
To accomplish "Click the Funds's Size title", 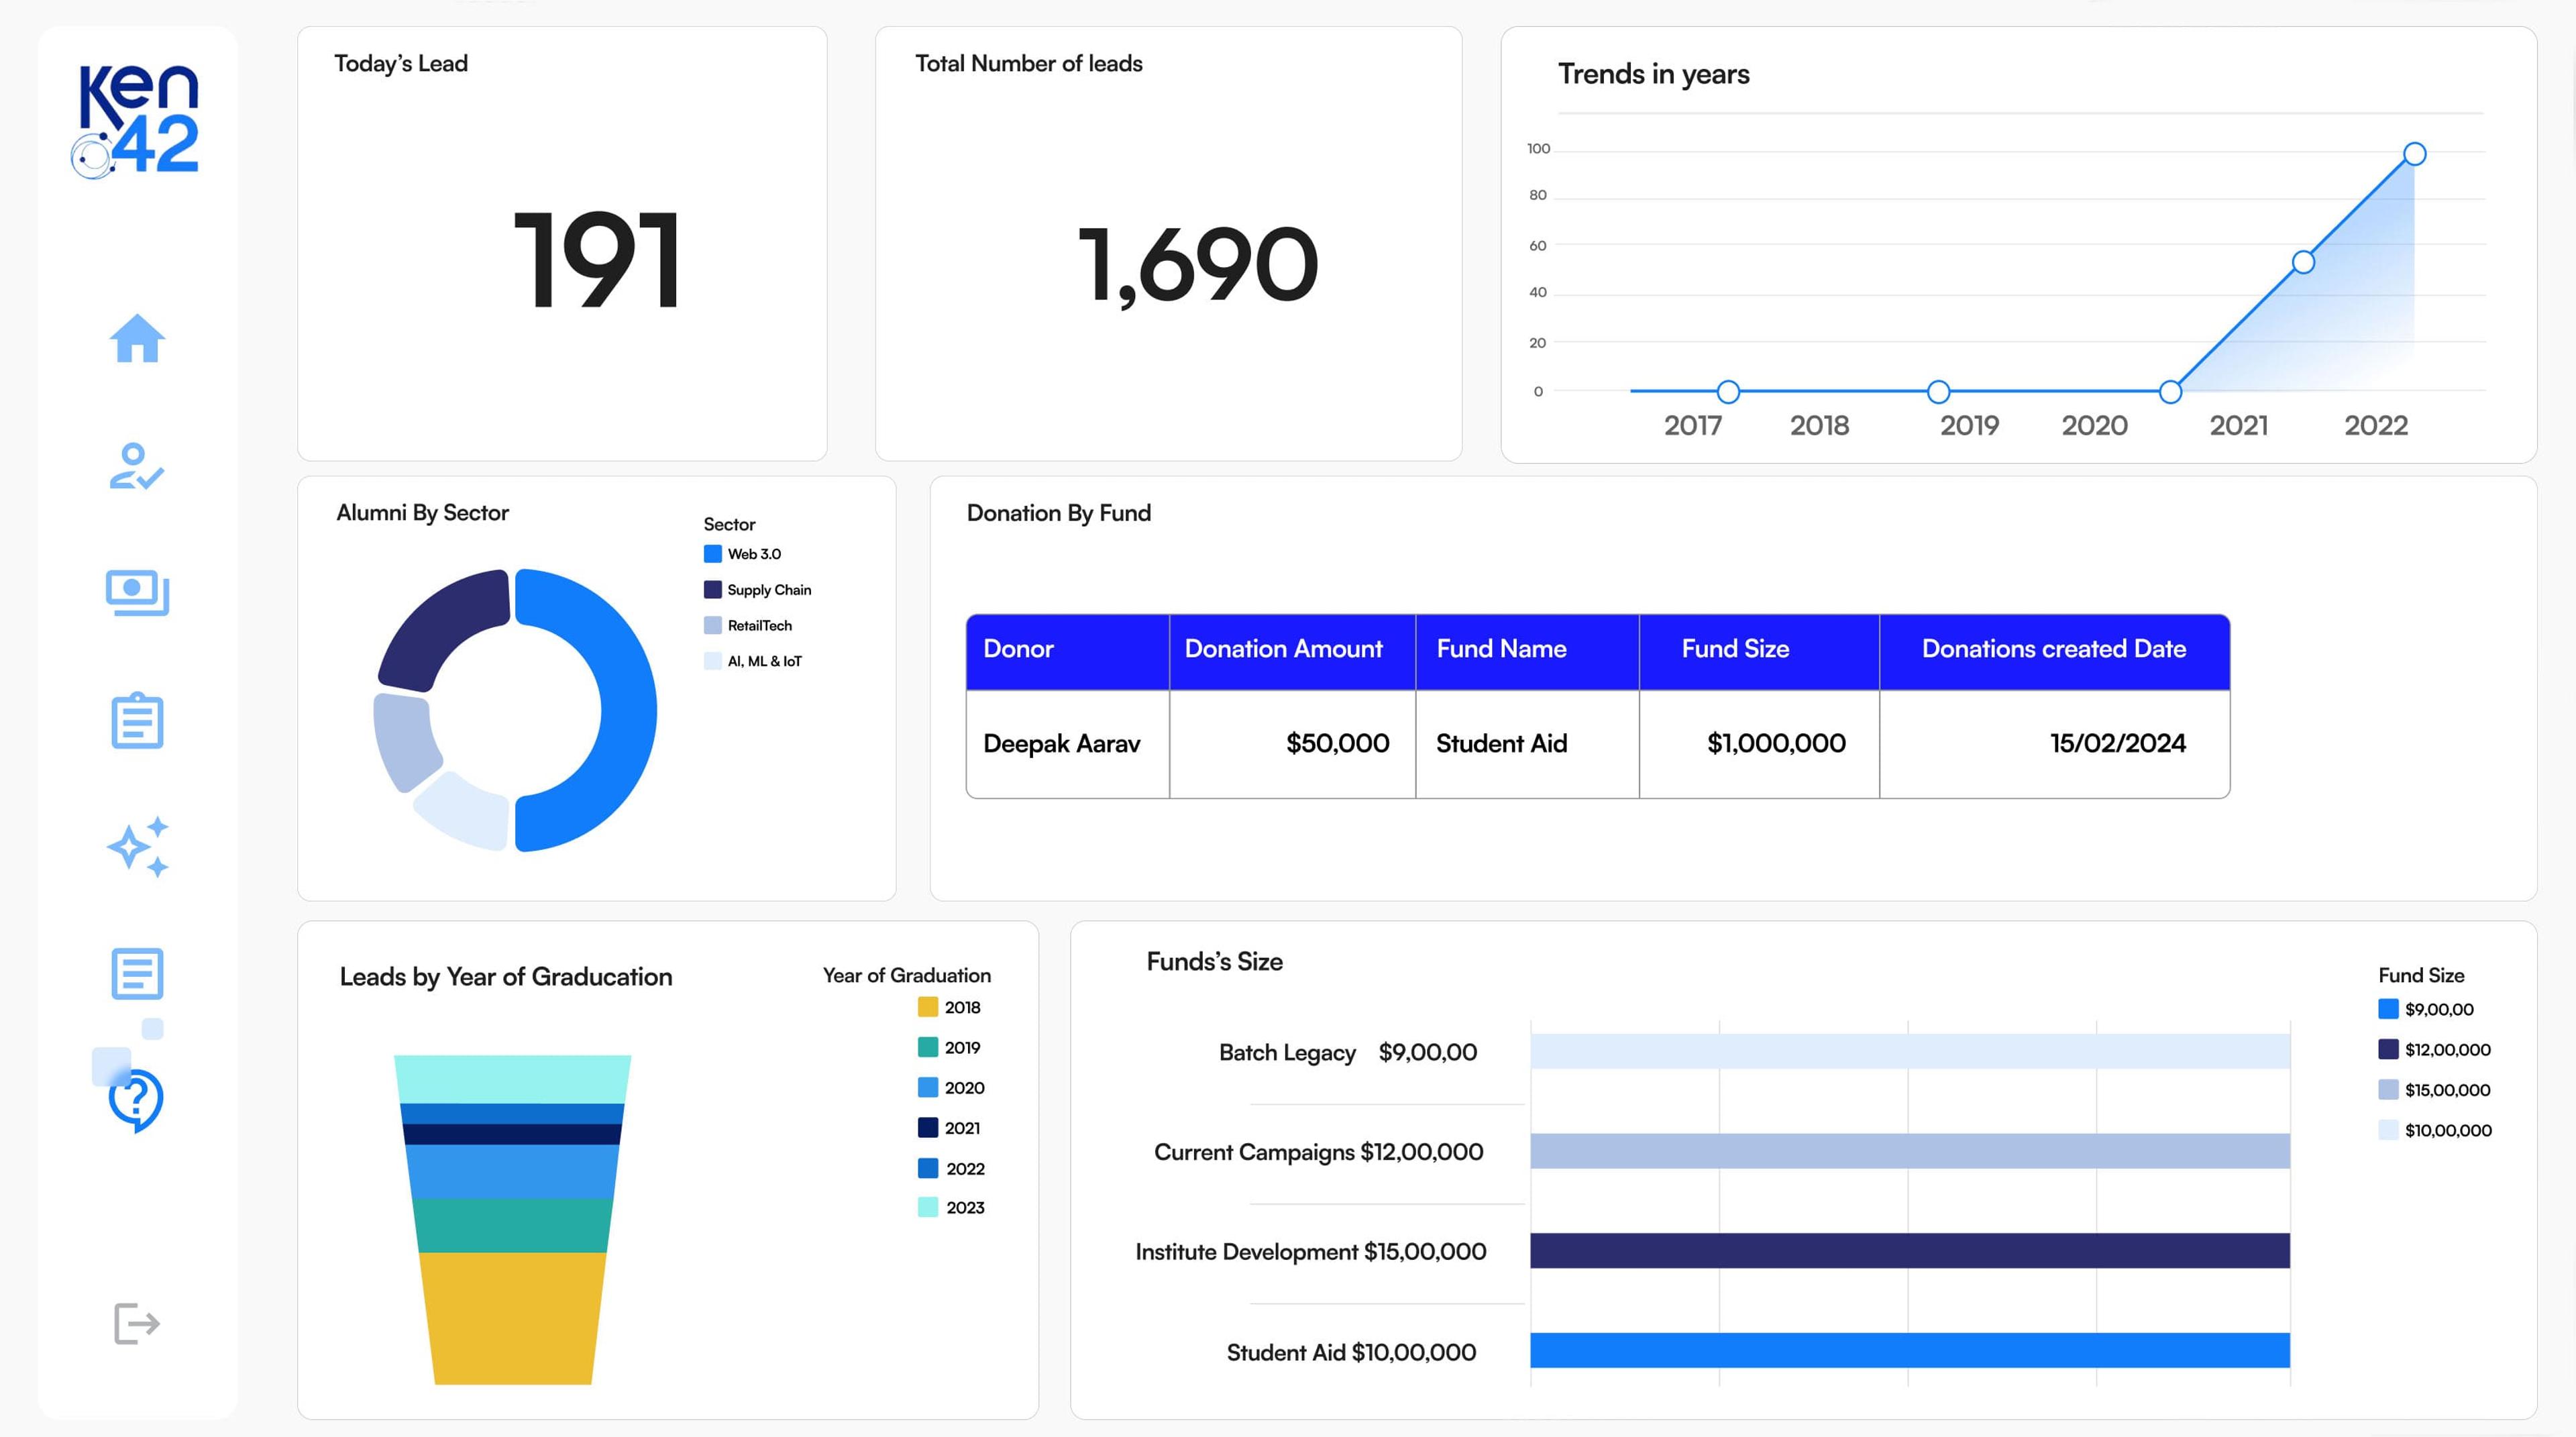I will point(1214,962).
